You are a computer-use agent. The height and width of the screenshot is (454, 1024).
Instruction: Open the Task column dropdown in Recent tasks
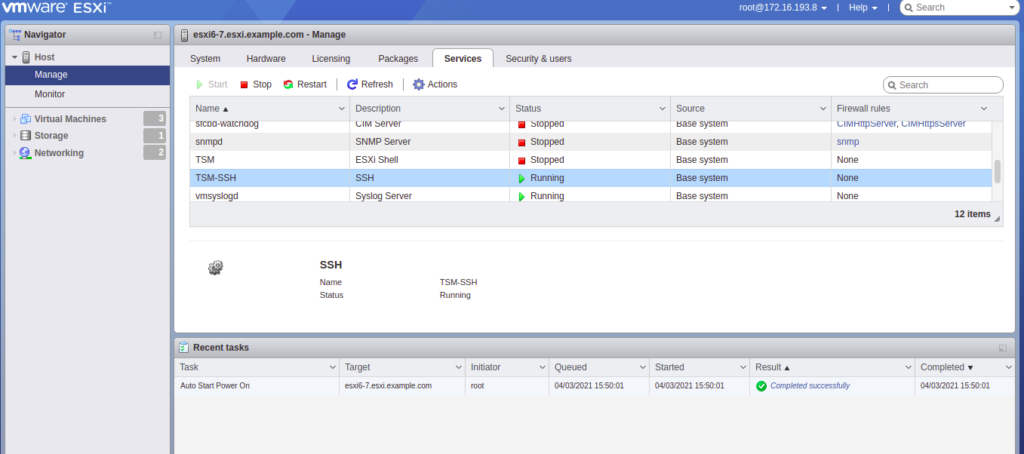click(x=331, y=368)
